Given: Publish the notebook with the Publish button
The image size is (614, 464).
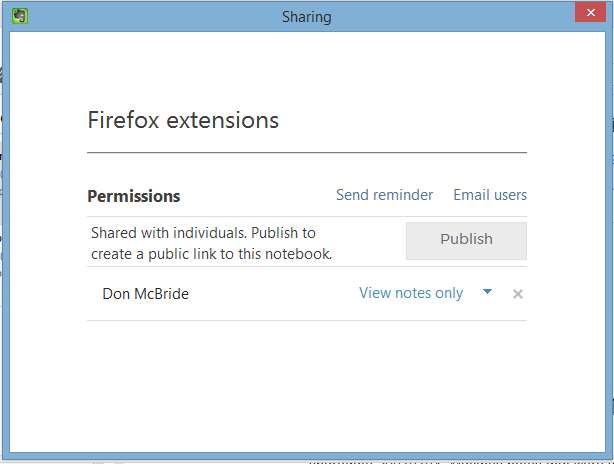Looking at the screenshot, I should click(x=466, y=241).
